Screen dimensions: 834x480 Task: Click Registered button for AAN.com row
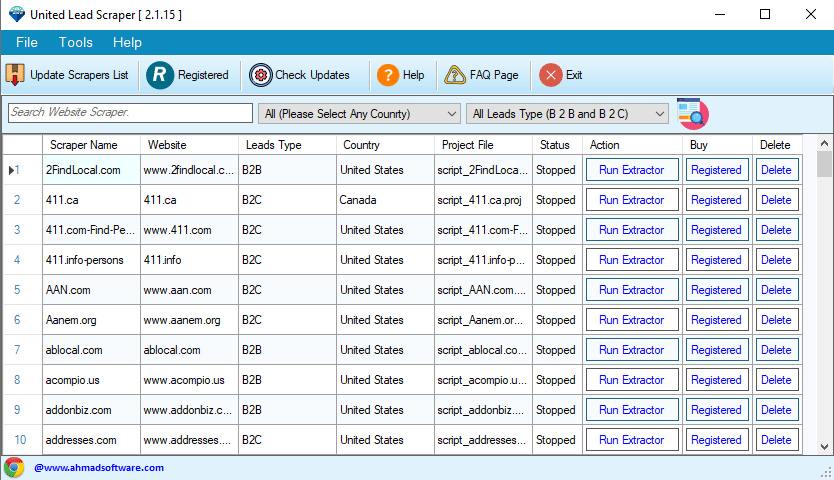[x=716, y=290]
